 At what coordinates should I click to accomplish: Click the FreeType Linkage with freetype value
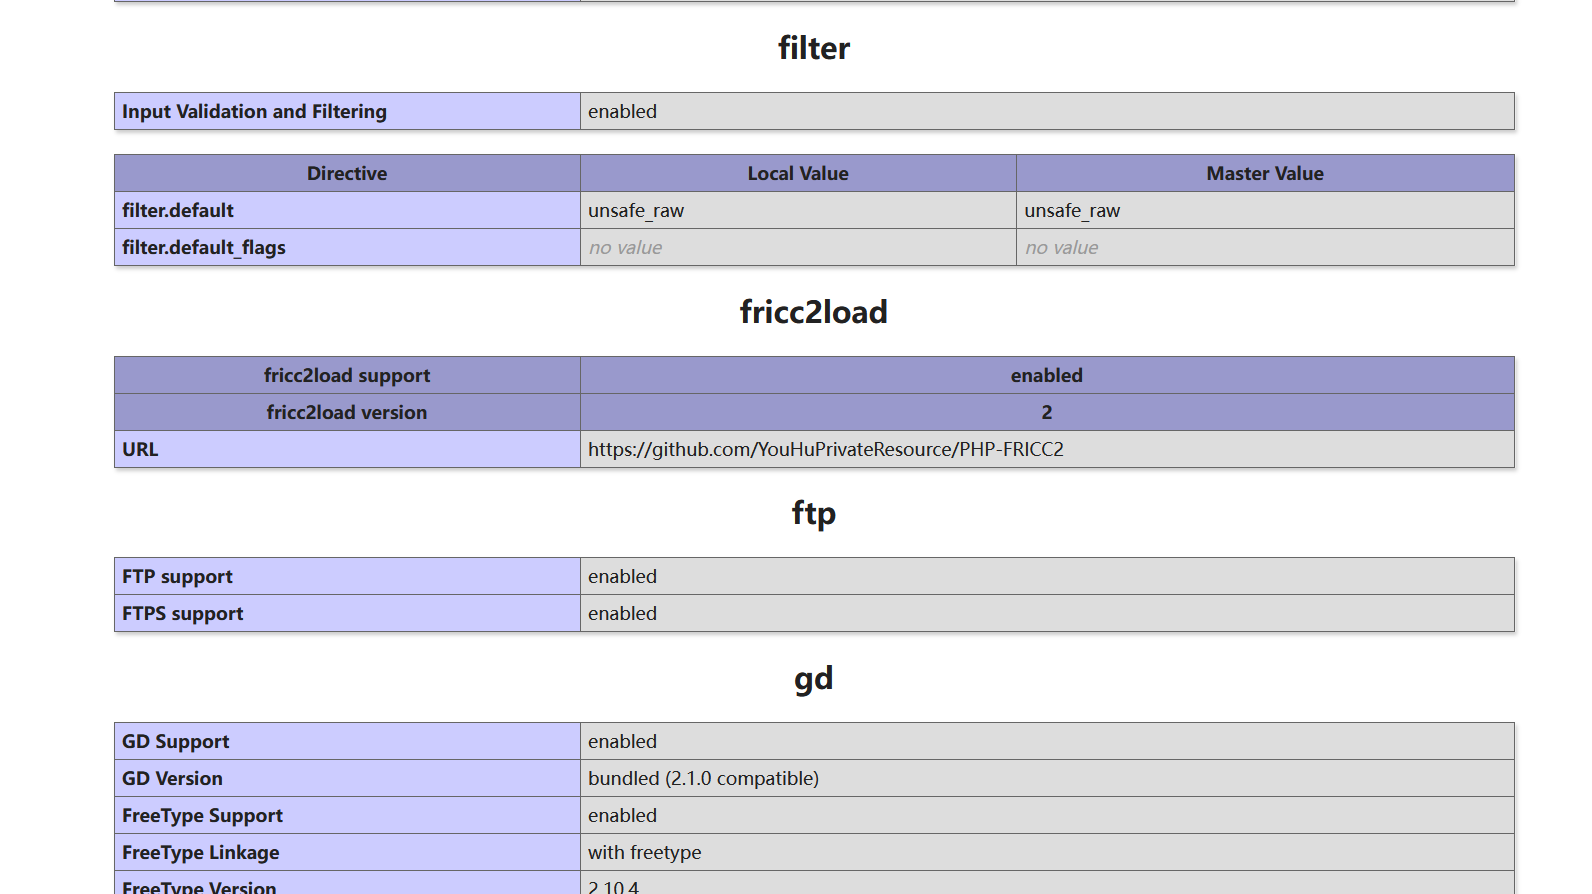point(645,852)
